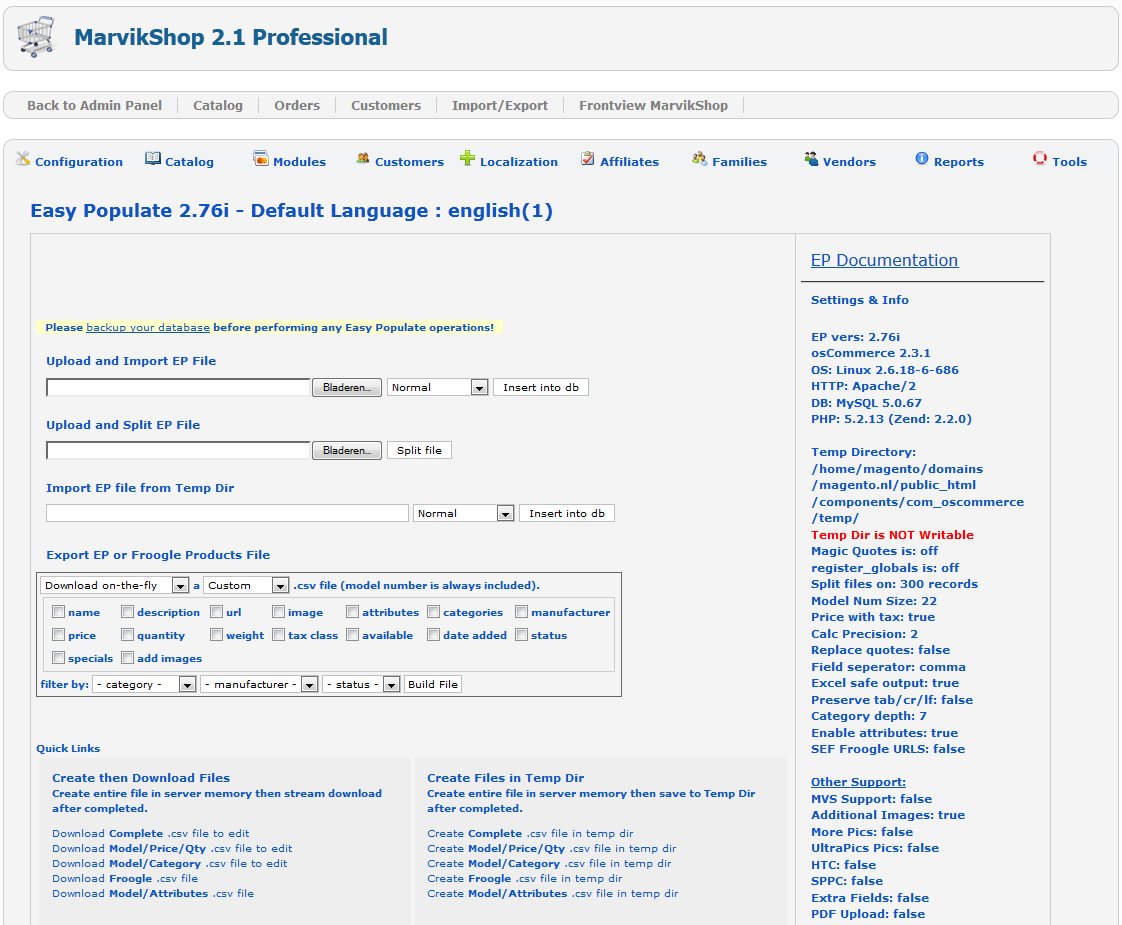Go Back to Admin Panel
The image size is (1122, 925).
[x=94, y=105]
